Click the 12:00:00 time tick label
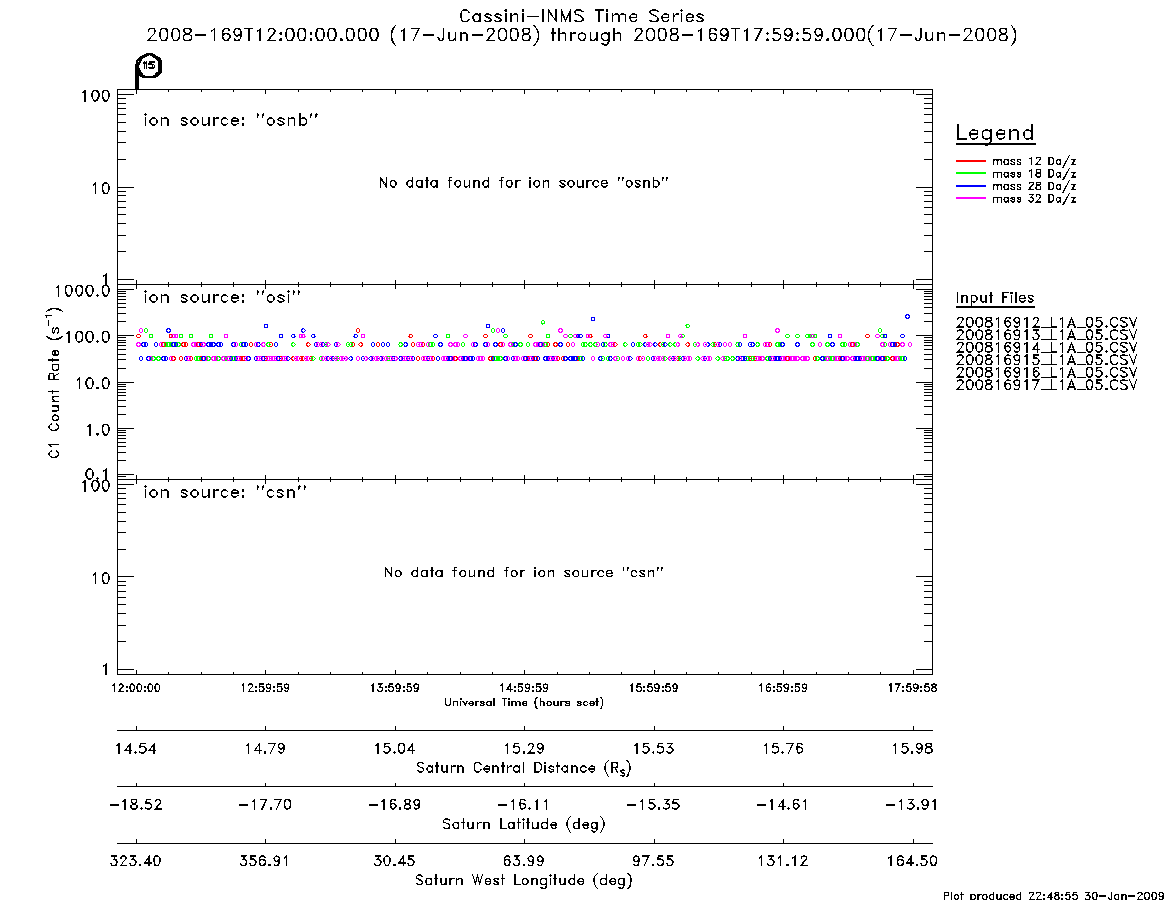Screen dimensions: 1165x900 (x=136, y=688)
